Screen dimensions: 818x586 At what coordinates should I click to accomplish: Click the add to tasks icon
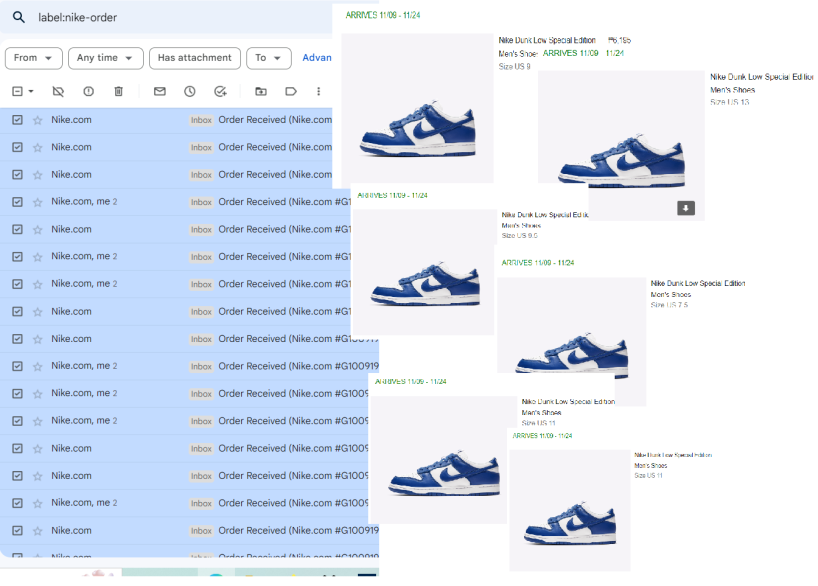coord(220,91)
